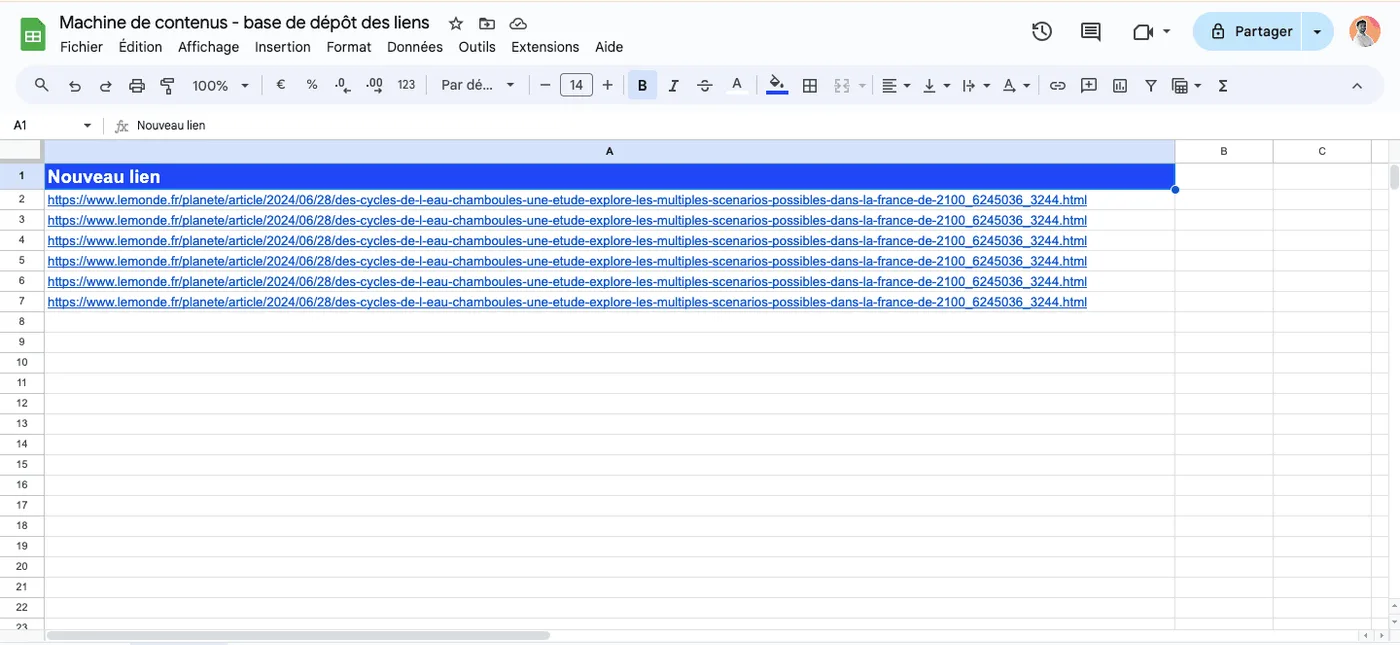Screen dimensions: 1400x645
Task: Open text rotation dropdown
Action: click(1016, 86)
